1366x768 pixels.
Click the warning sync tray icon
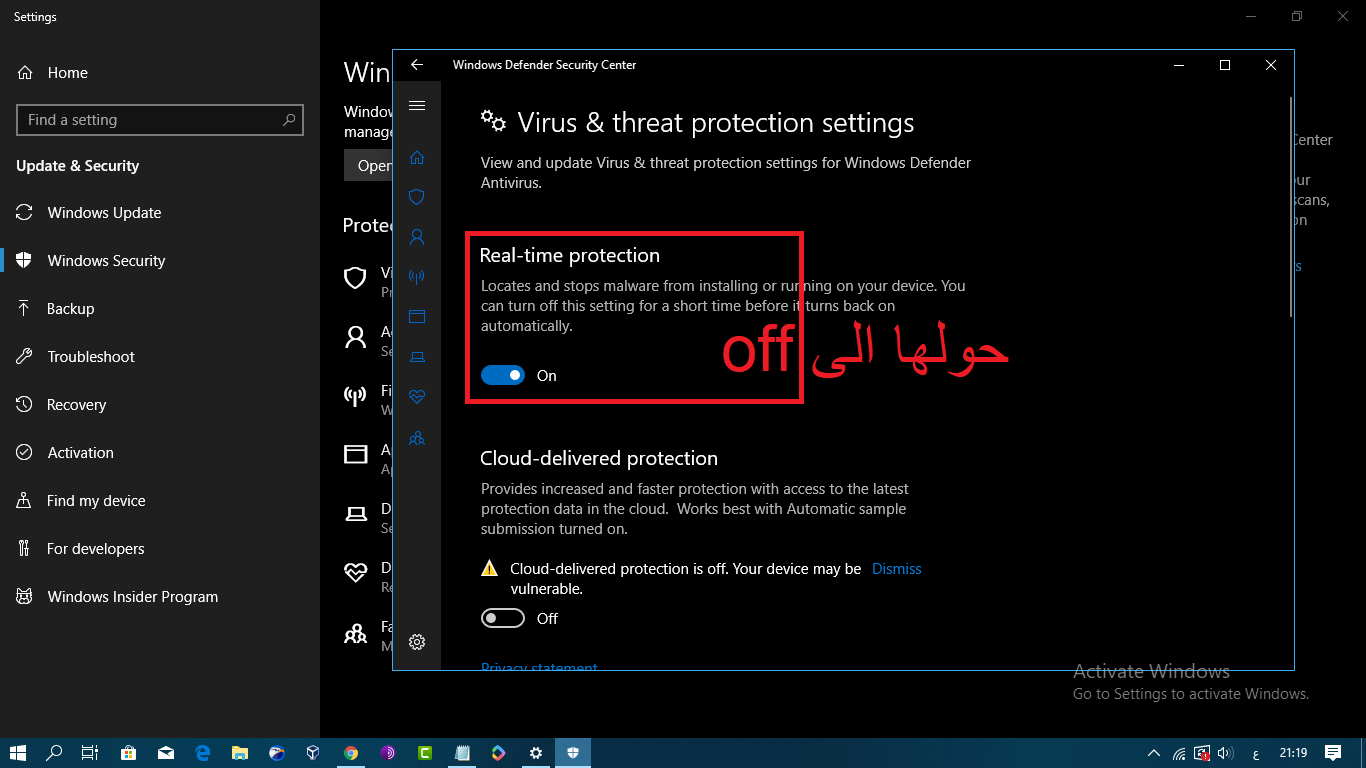[1203, 753]
